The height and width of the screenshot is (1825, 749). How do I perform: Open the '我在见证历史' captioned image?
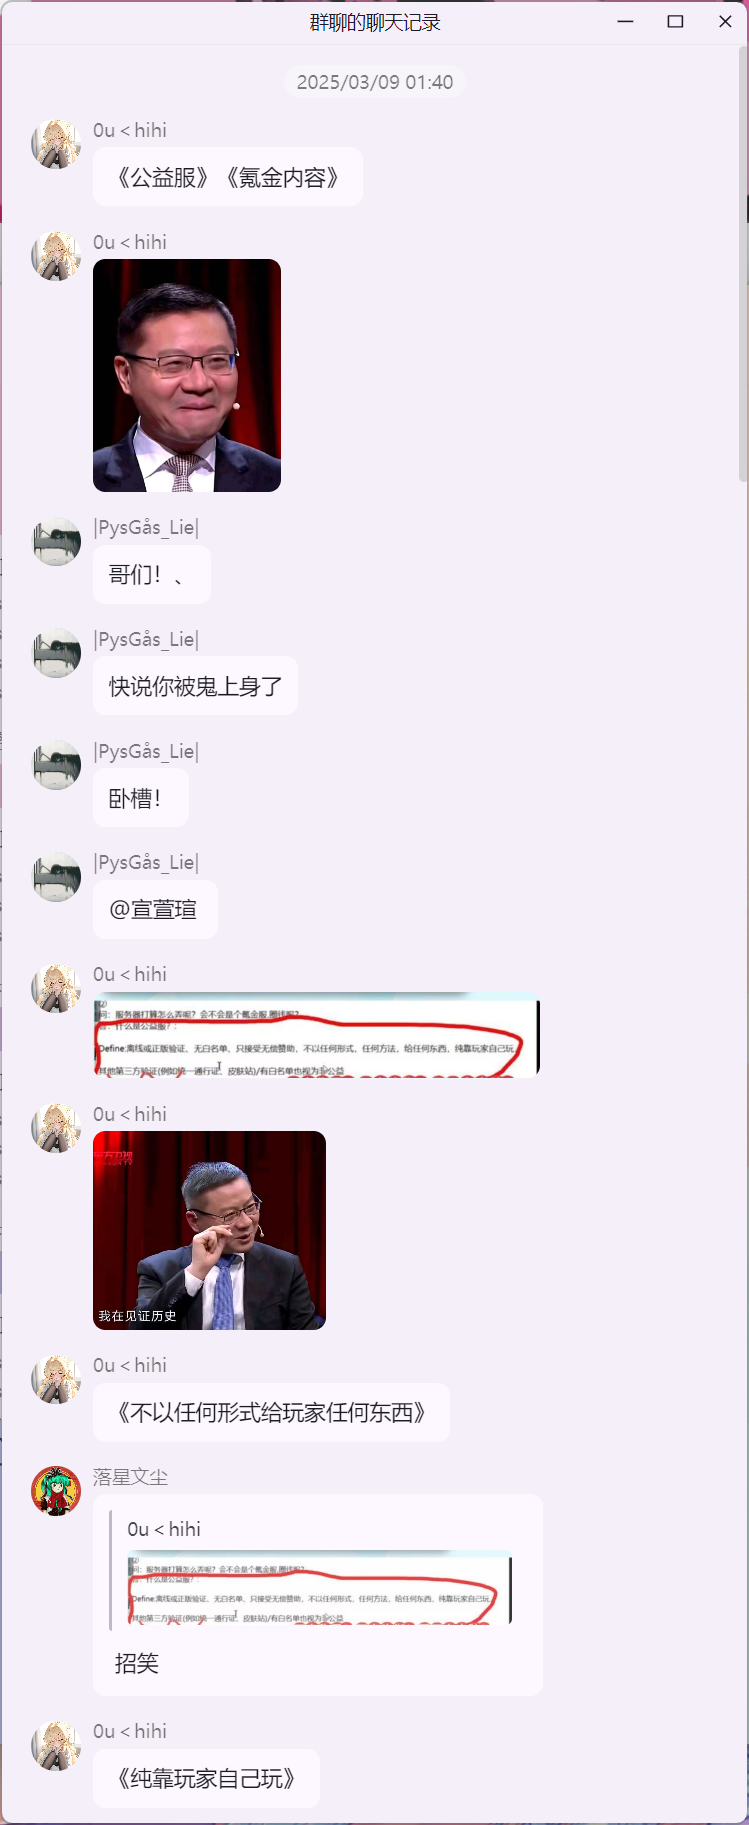209,1230
